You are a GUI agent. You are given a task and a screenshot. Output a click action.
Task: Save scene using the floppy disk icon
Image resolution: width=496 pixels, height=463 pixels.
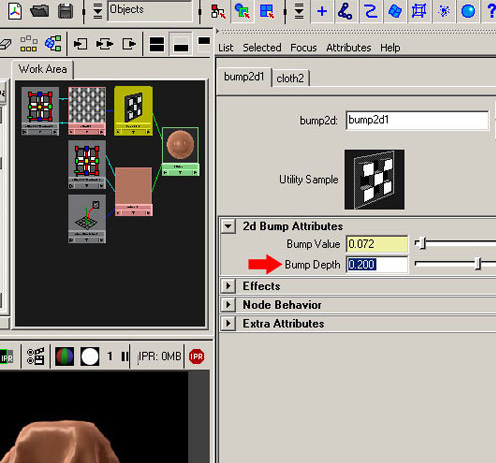click(x=66, y=11)
